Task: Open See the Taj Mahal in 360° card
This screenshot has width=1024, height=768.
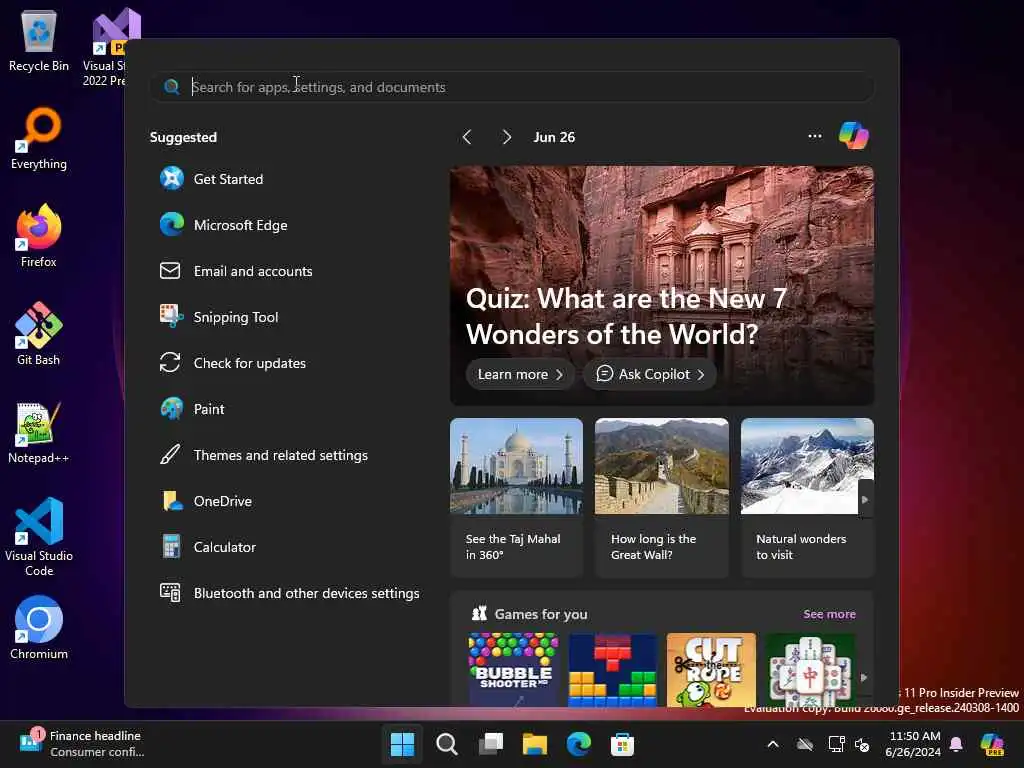Action: [x=516, y=498]
